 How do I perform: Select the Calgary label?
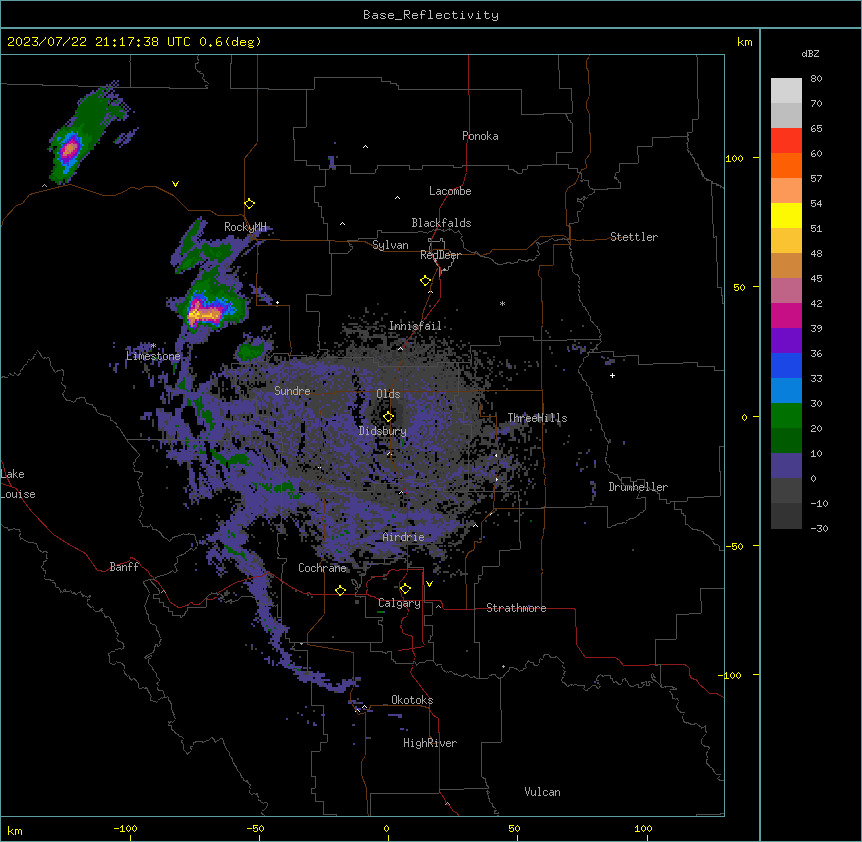click(x=399, y=603)
